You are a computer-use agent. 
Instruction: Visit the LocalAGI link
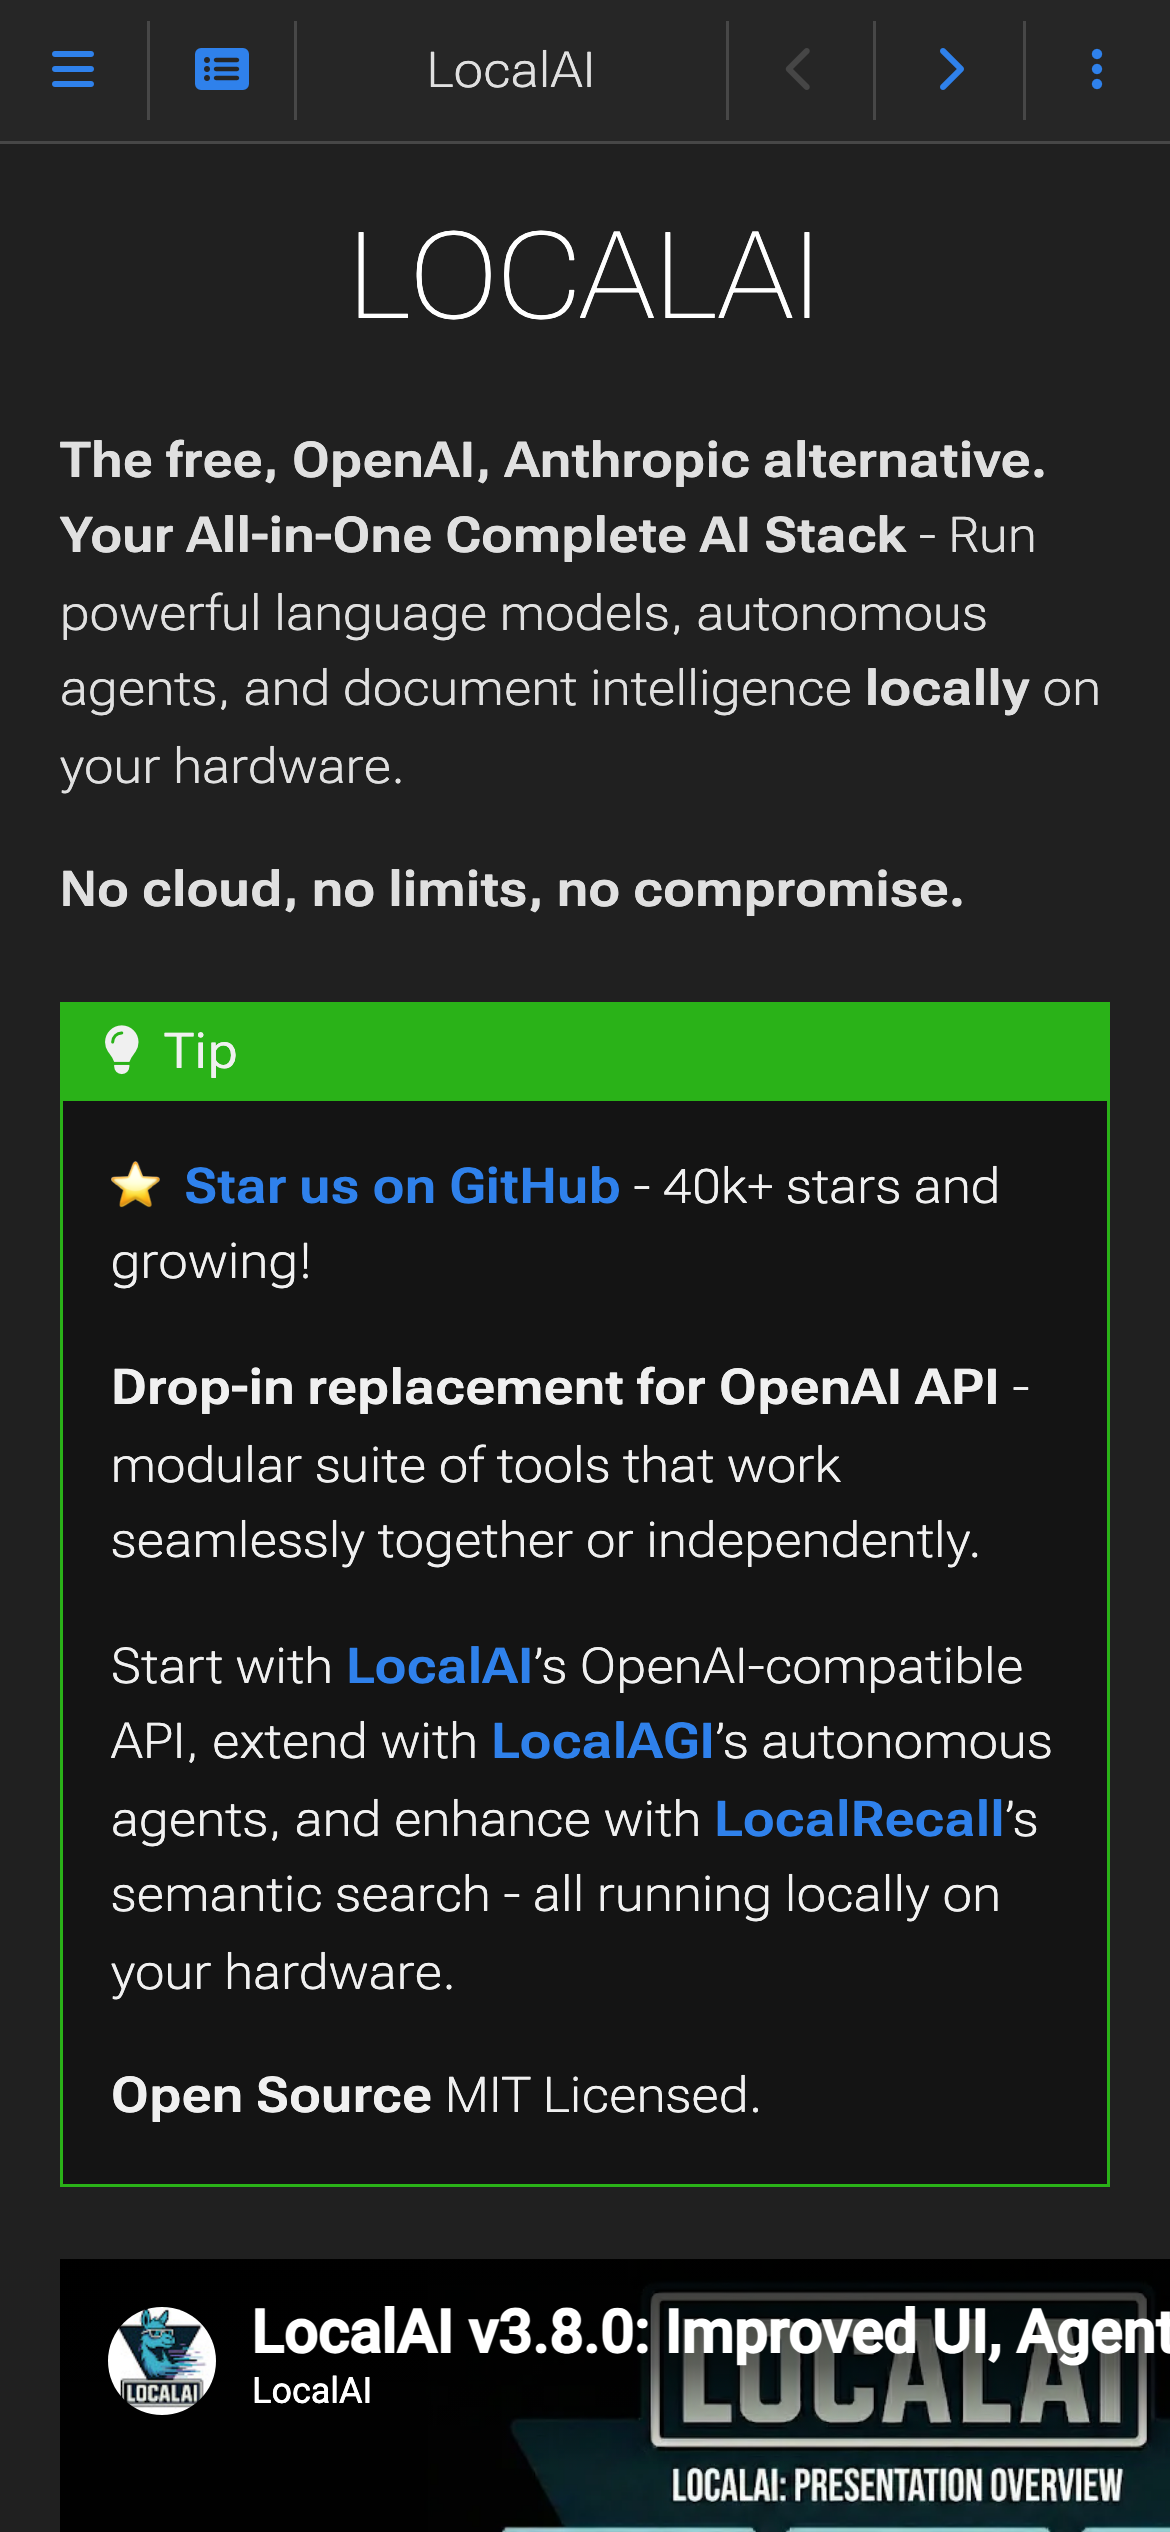(x=603, y=1743)
